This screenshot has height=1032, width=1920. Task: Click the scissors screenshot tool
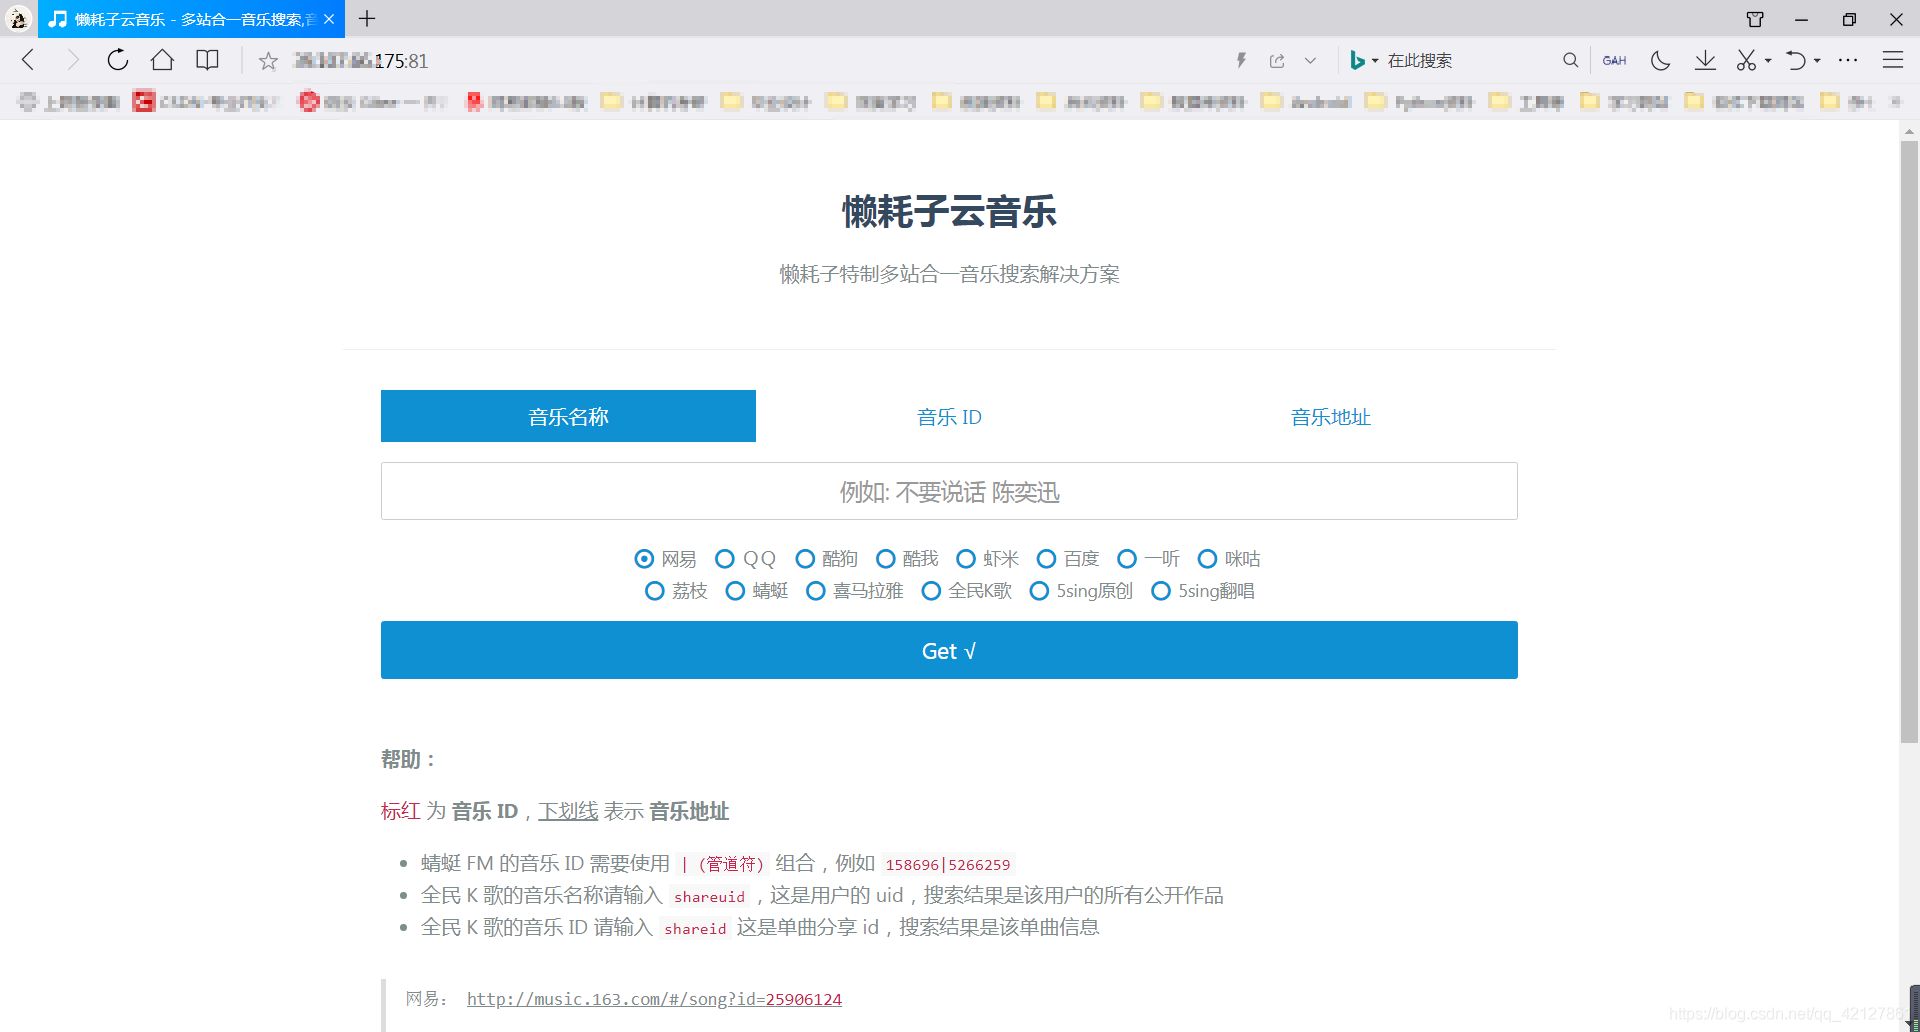1746,61
